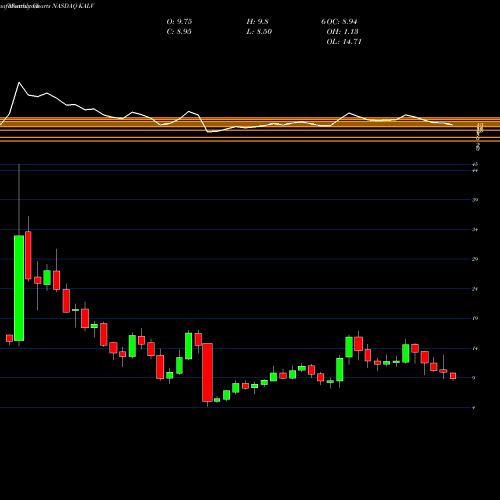Click the high price text "H: 9.8"

pos(257,22)
